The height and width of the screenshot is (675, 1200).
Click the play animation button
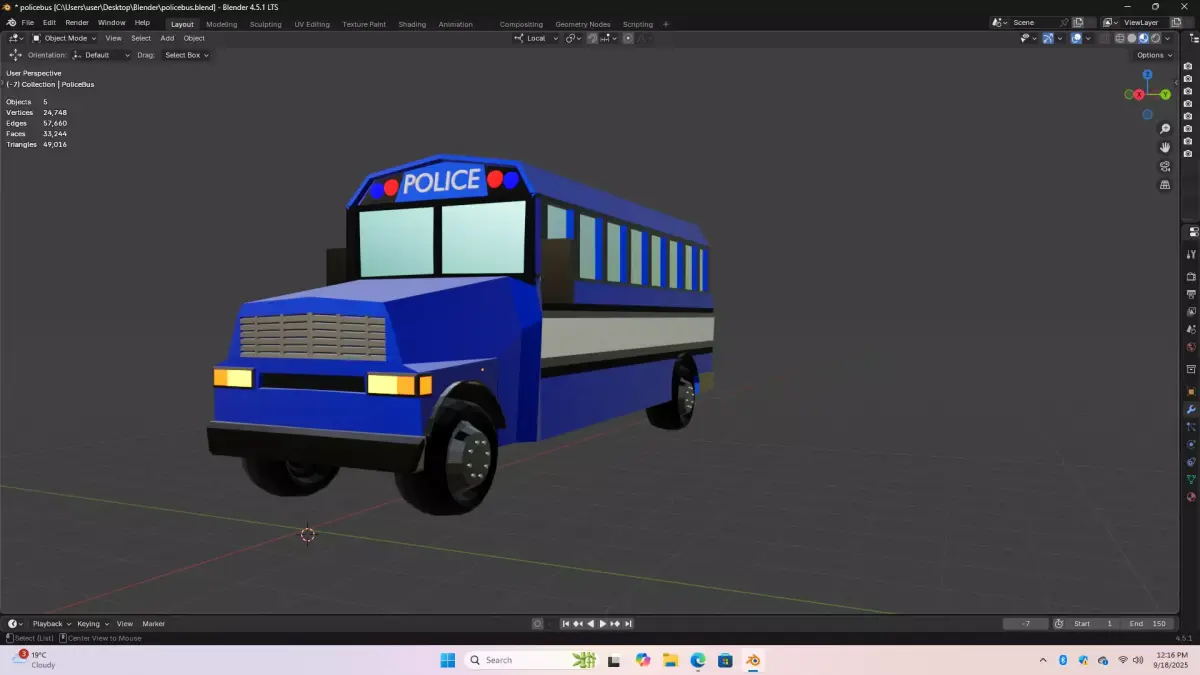(x=603, y=624)
